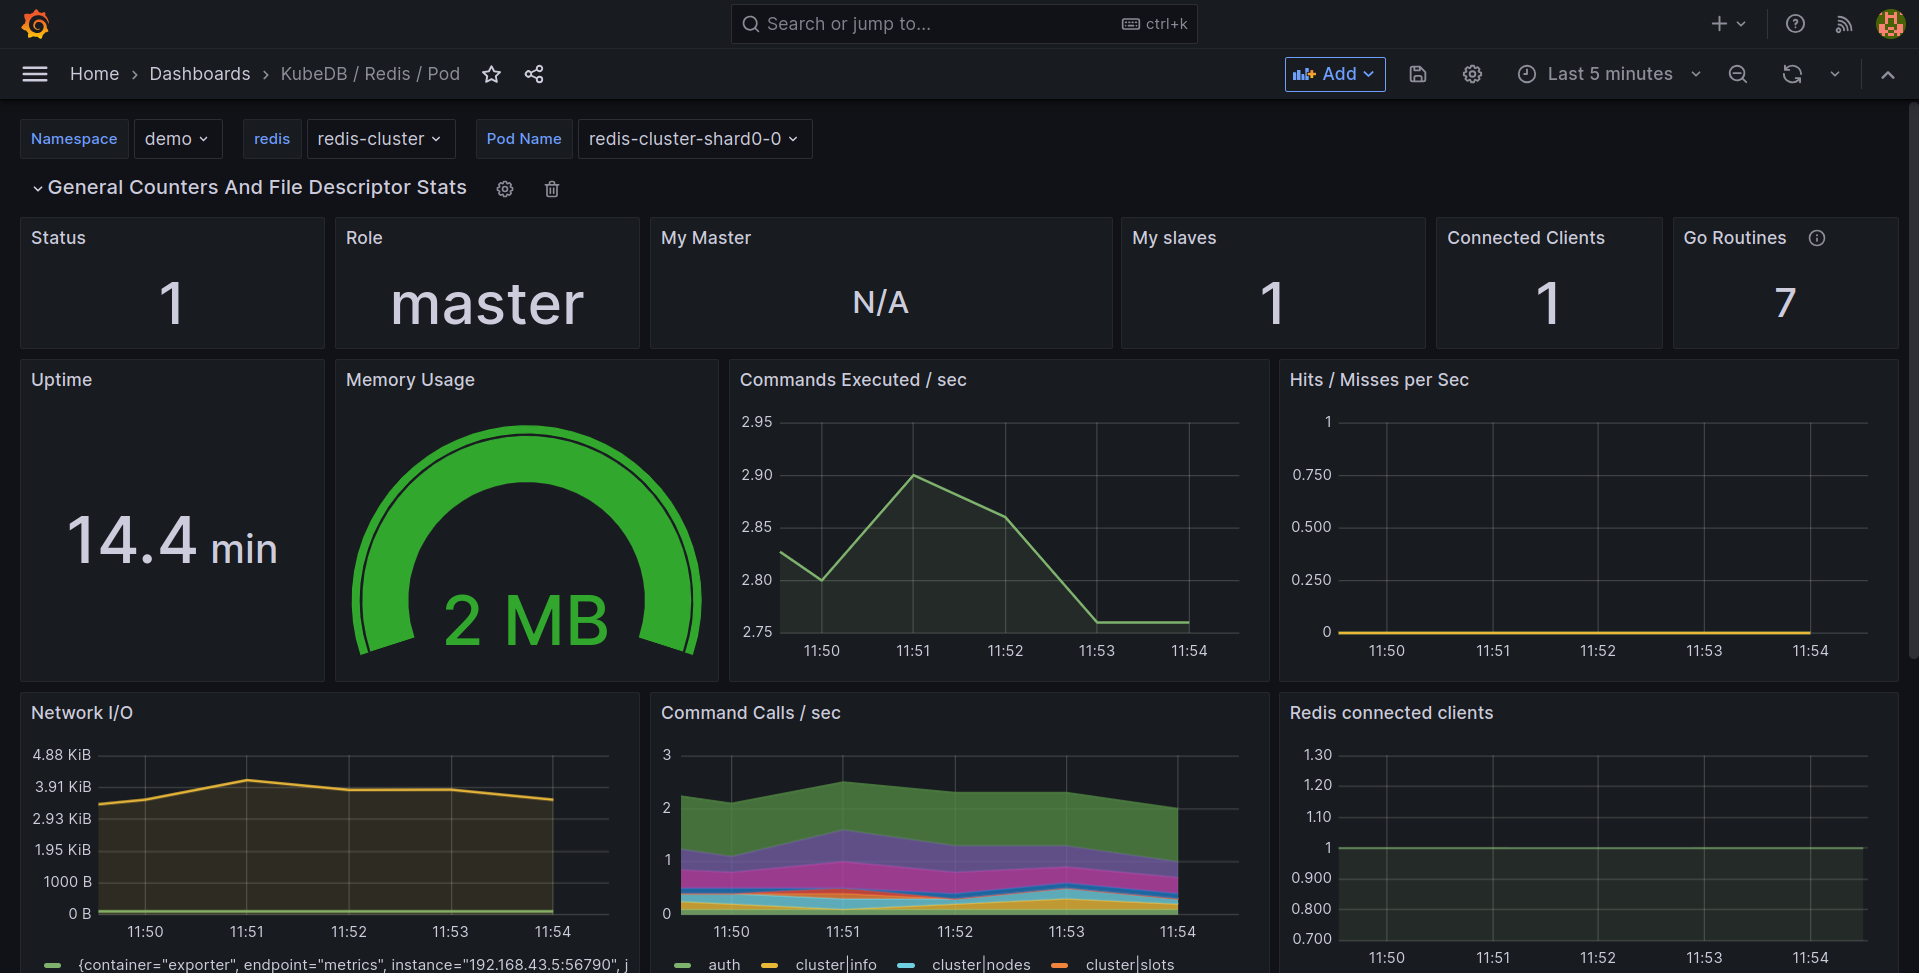Viewport: 1920px width, 973px height.
Task: Focus the Search or jump to field
Action: click(964, 23)
